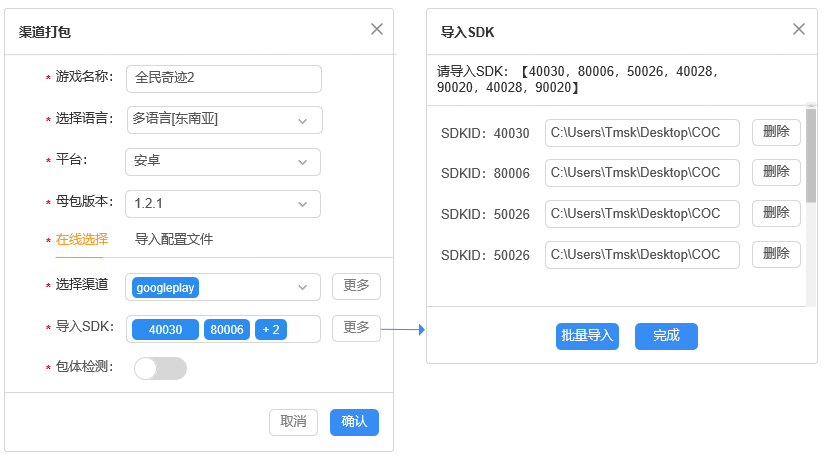This screenshot has width=824, height=456.
Task: Click the 游戏名称 input field
Action: (224, 78)
